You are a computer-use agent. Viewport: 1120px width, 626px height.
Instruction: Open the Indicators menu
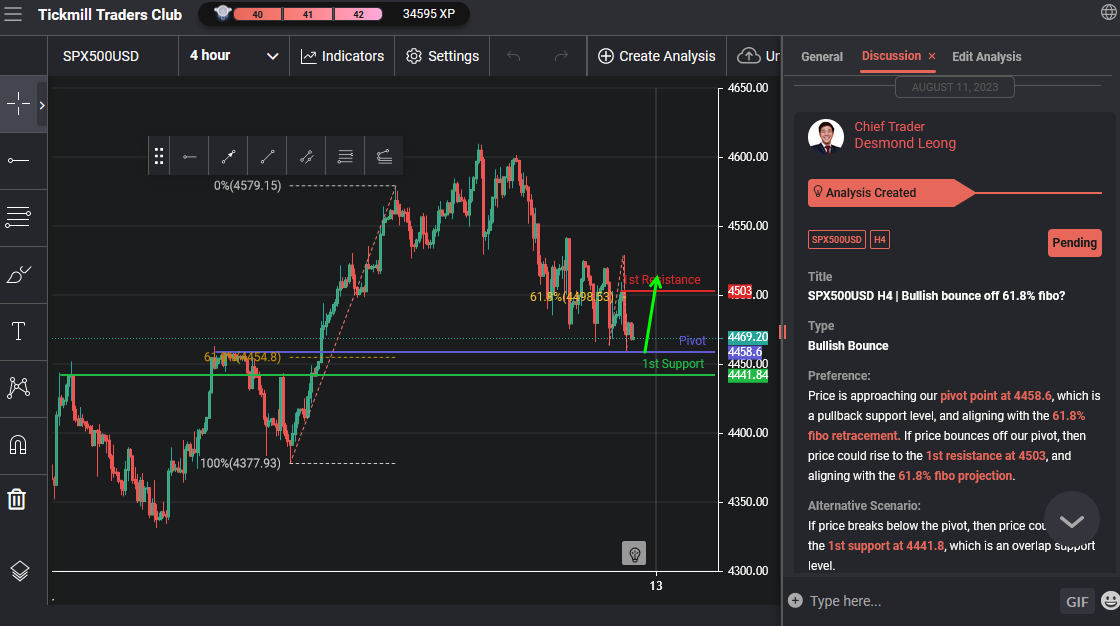coord(342,56)
